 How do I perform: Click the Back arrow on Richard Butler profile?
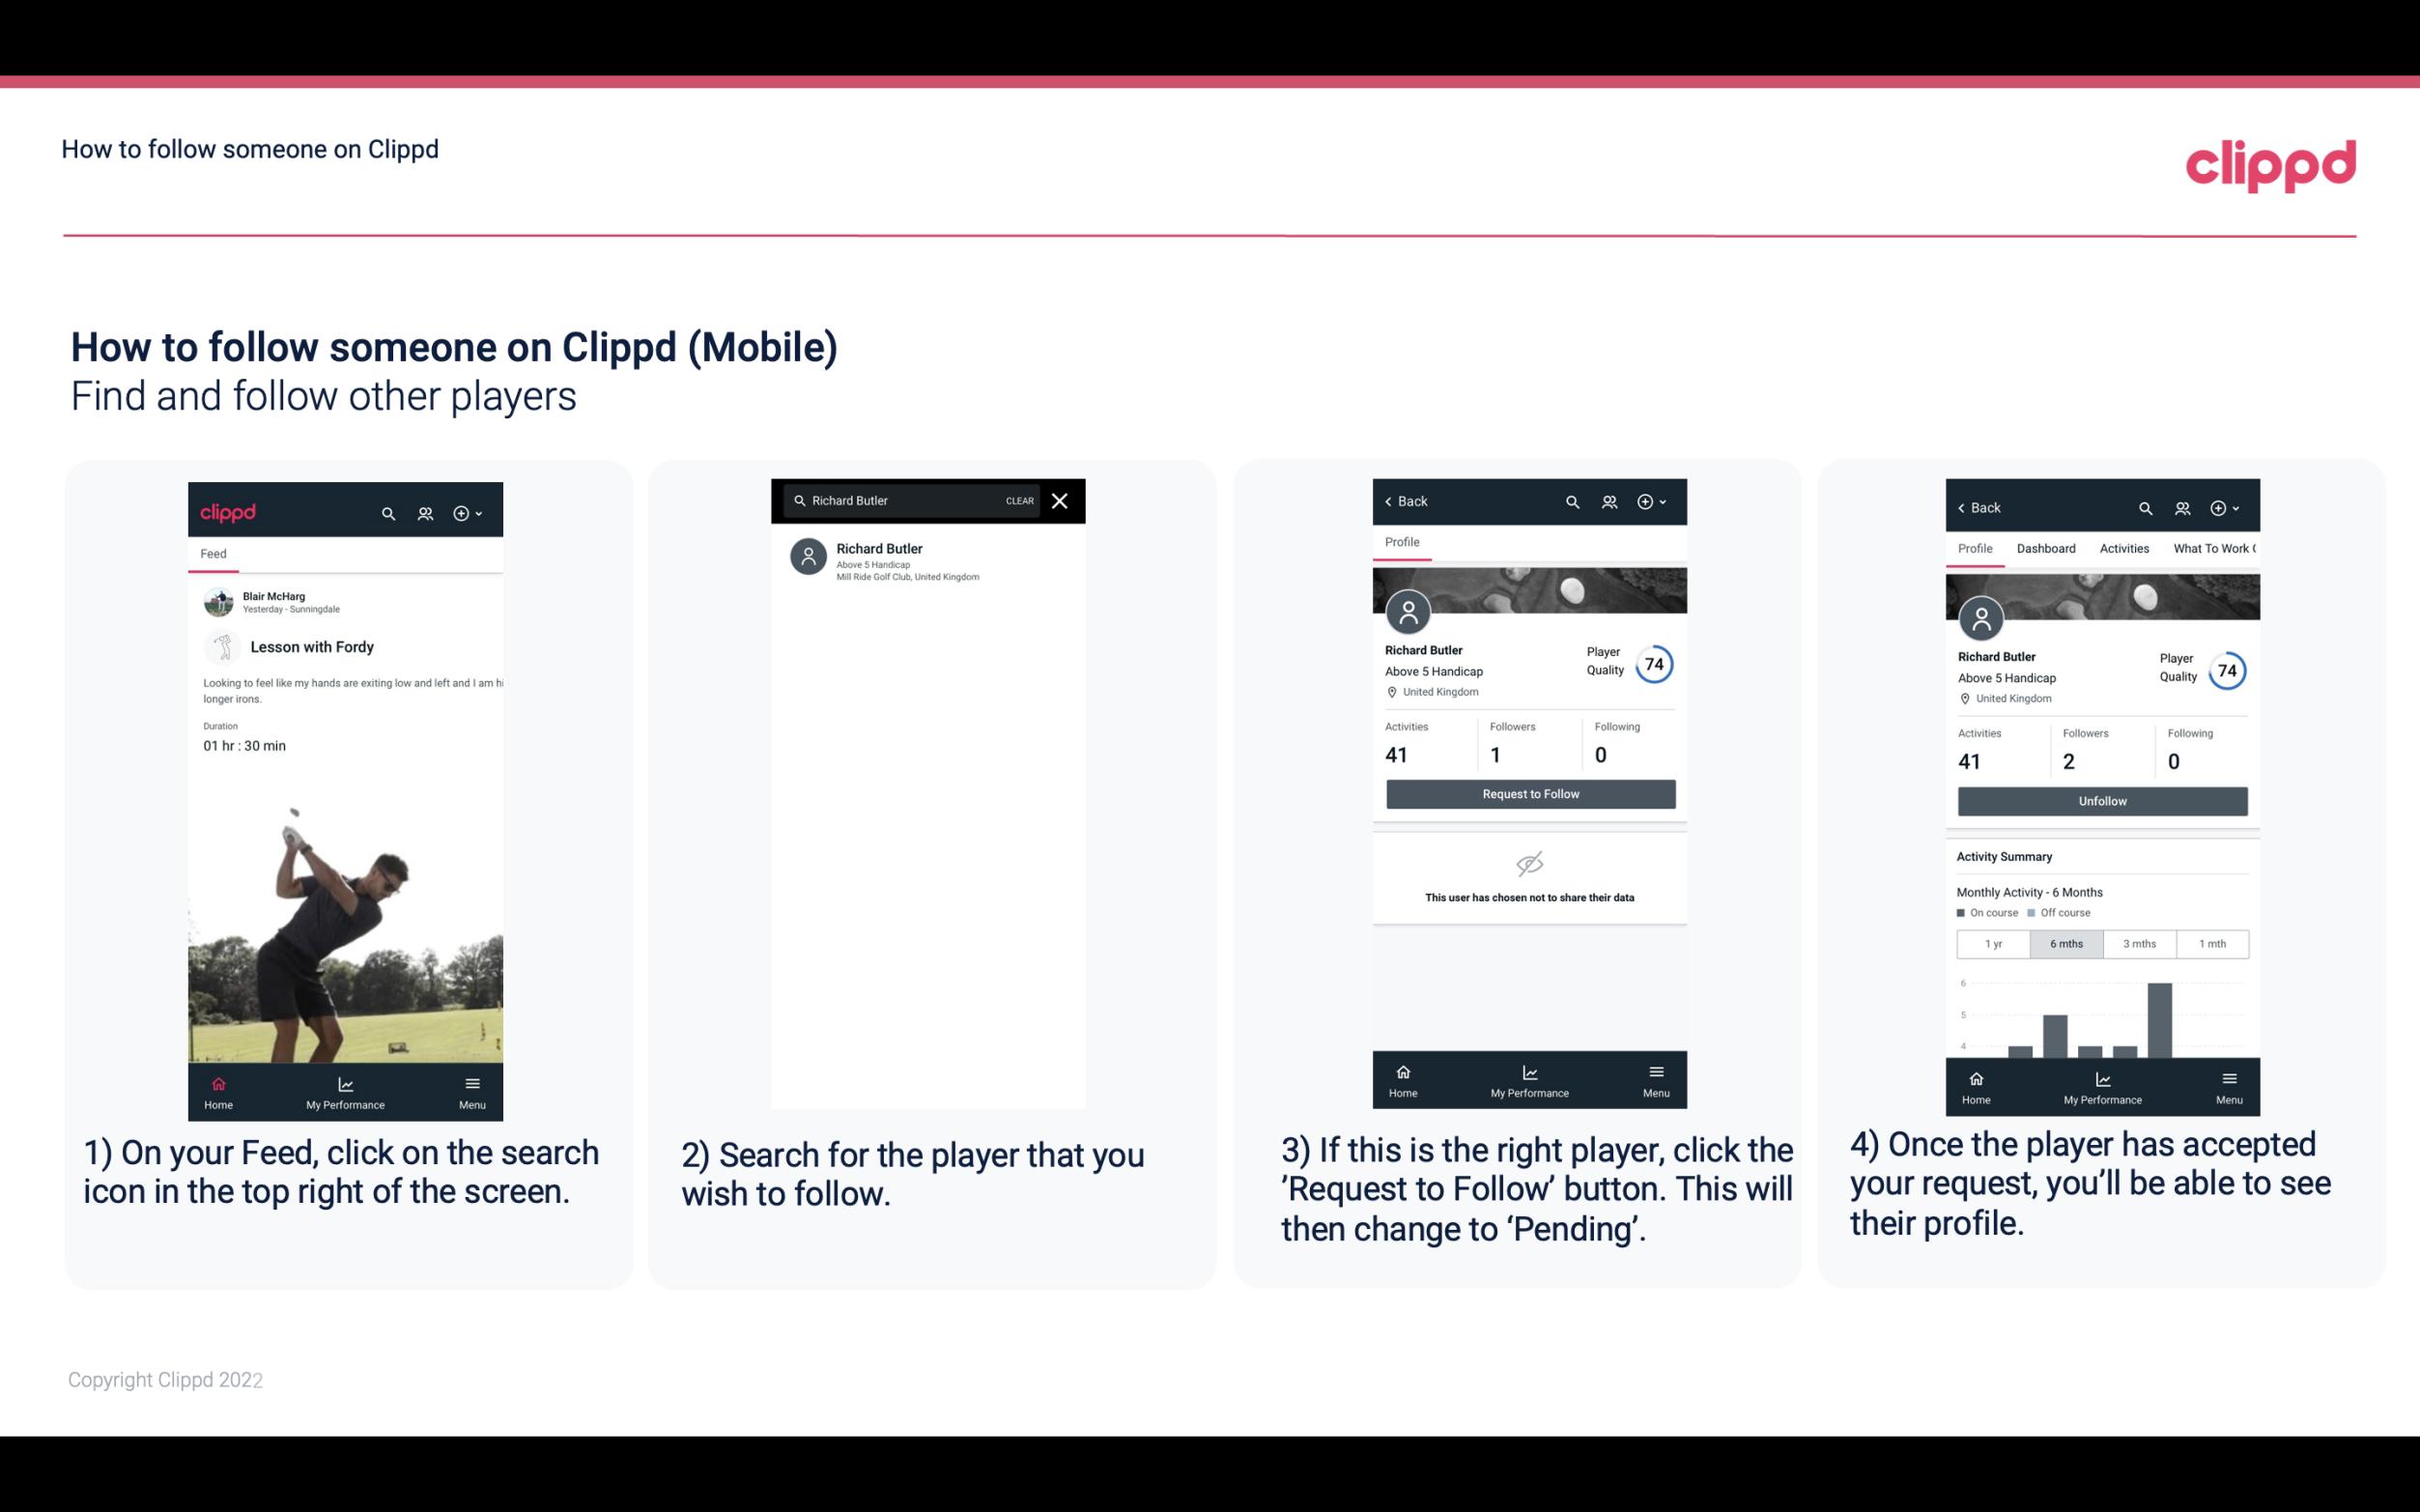coord(1393,499)
